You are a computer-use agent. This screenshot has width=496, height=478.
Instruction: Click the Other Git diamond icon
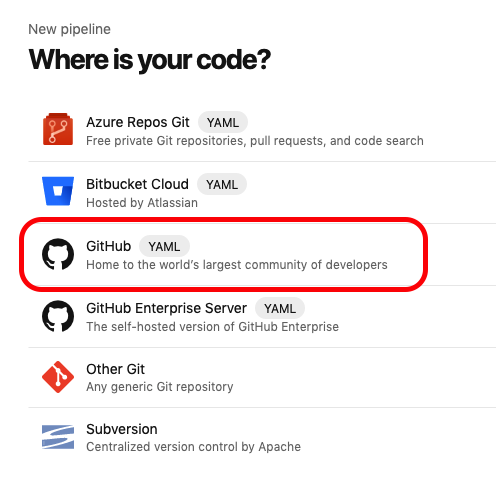click(58, 377)
